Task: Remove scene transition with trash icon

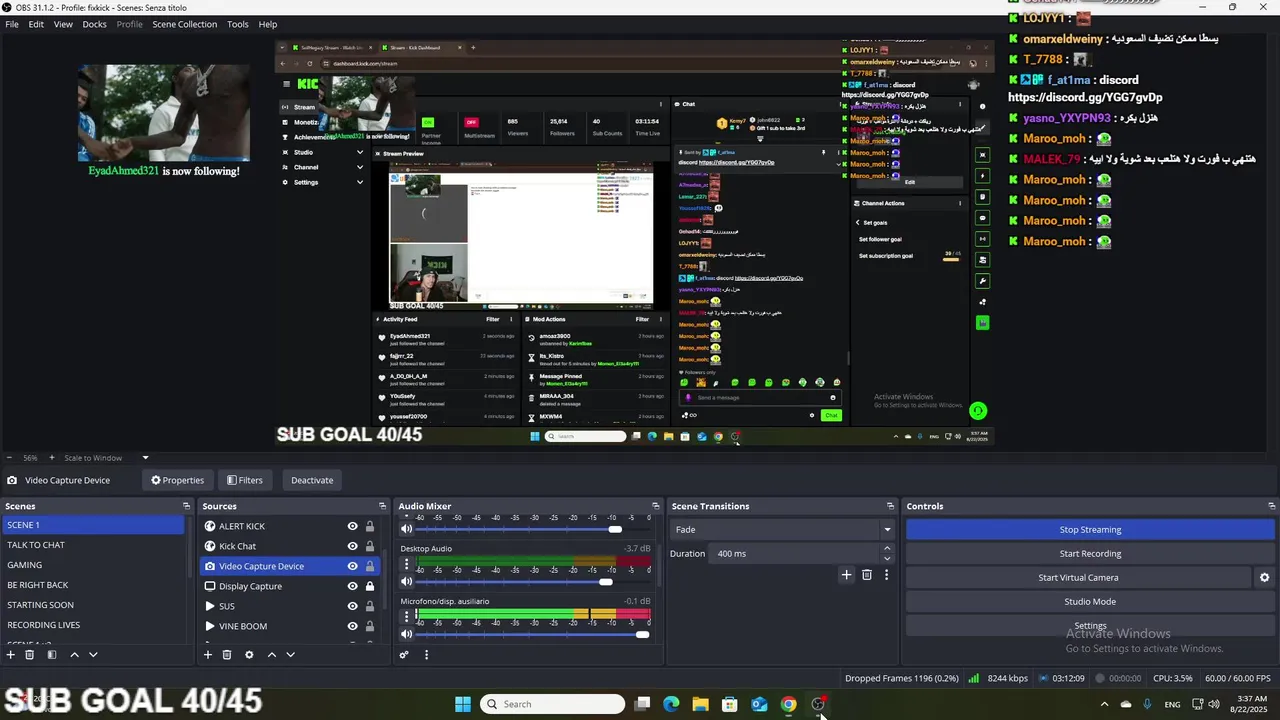Action: coord(867,575)
